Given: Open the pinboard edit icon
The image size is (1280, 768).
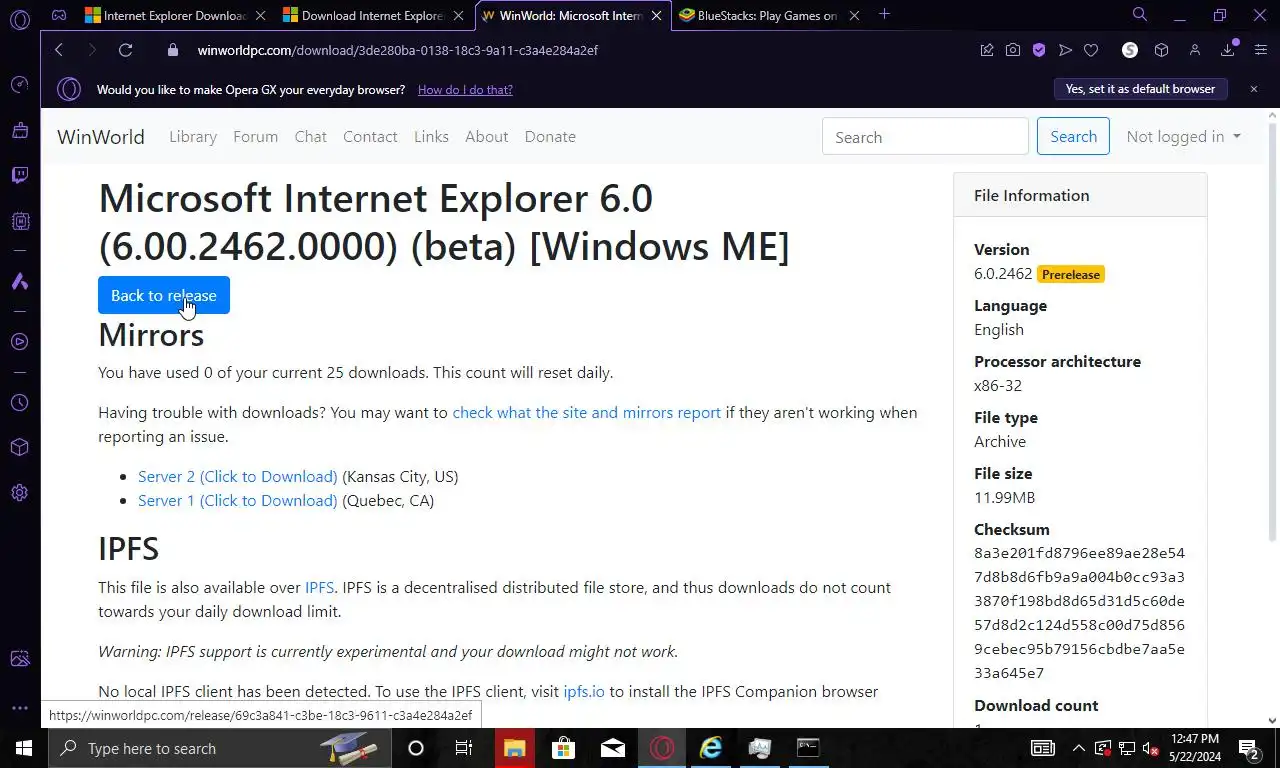Looking at the screenshot, I should tap(987, 50).
